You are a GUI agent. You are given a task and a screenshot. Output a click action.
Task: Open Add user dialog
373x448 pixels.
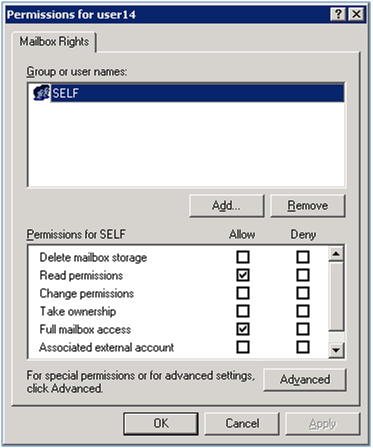226,206
